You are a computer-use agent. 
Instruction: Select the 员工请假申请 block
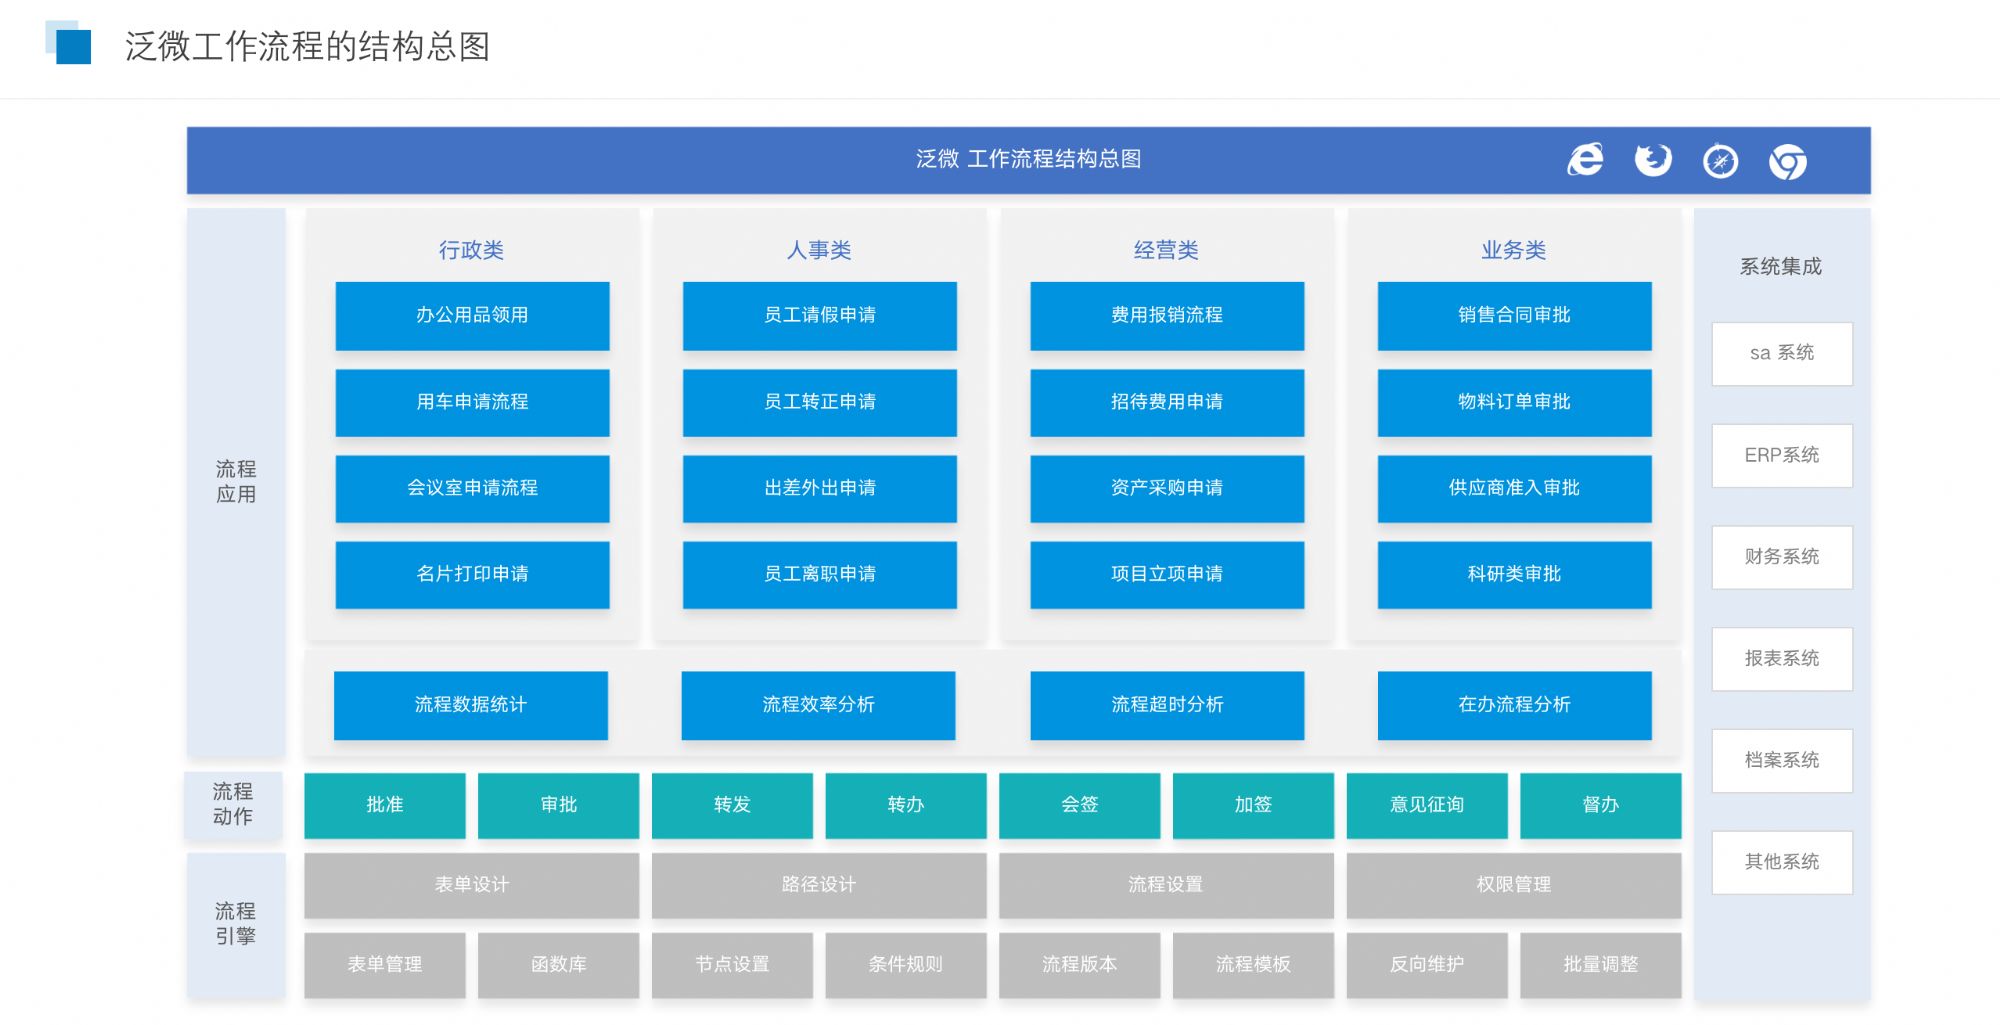(819, 315)
